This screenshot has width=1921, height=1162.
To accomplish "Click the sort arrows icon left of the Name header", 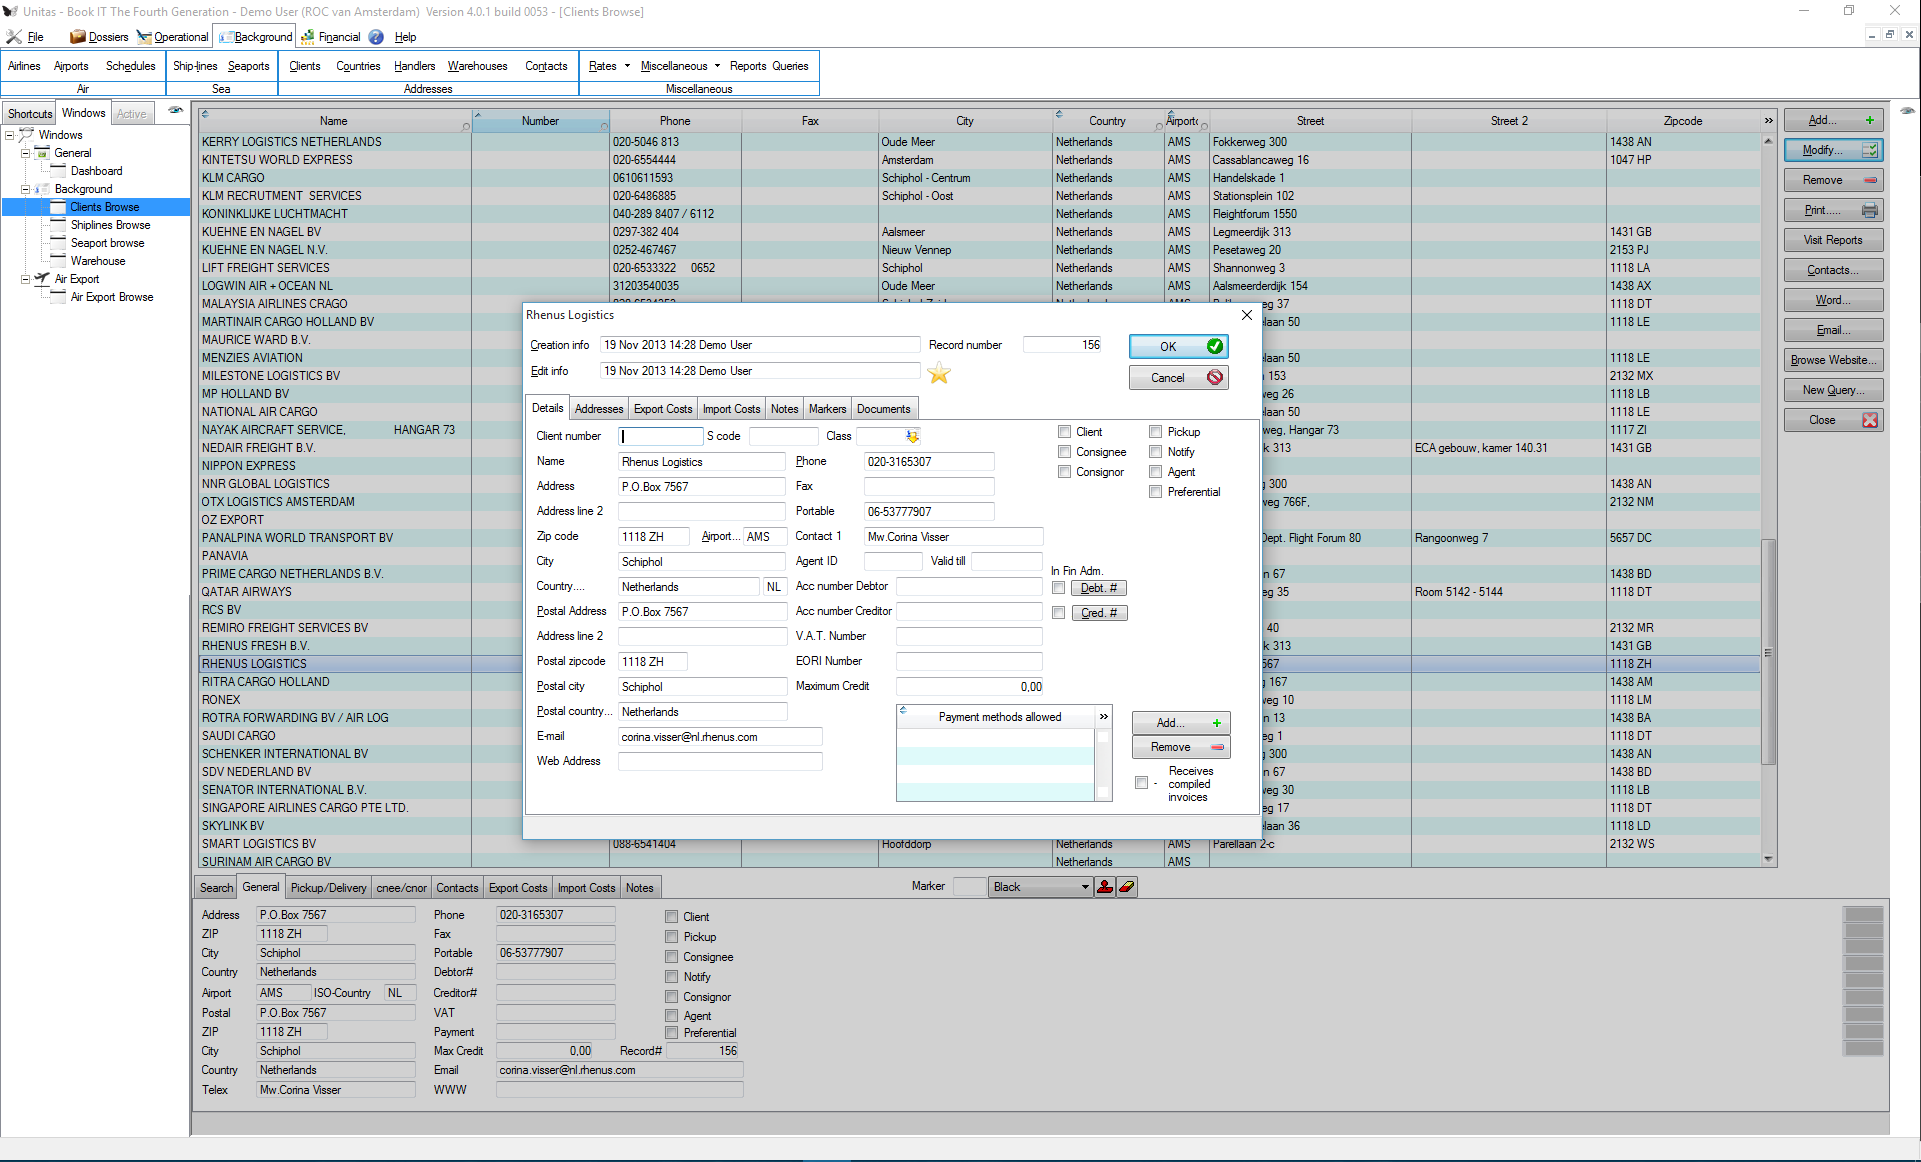I will click(205, 114).
